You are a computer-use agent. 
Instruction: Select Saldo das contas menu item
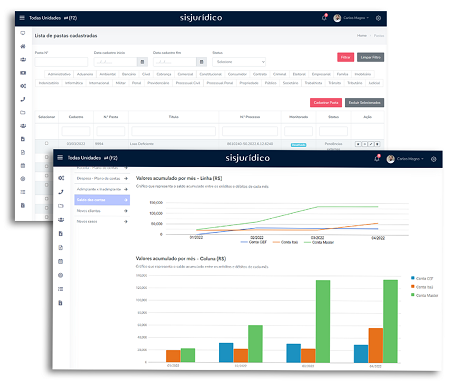pos(102,200)
